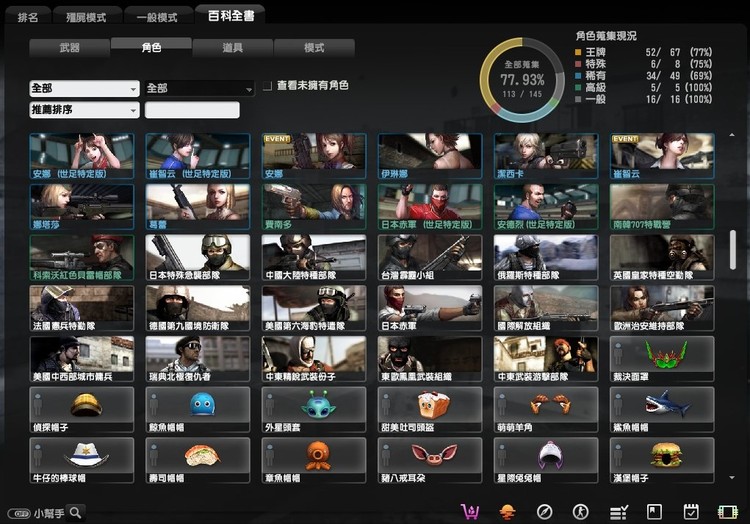
Task: Click the orange sunset icon
Action: [x=507, y=511]
